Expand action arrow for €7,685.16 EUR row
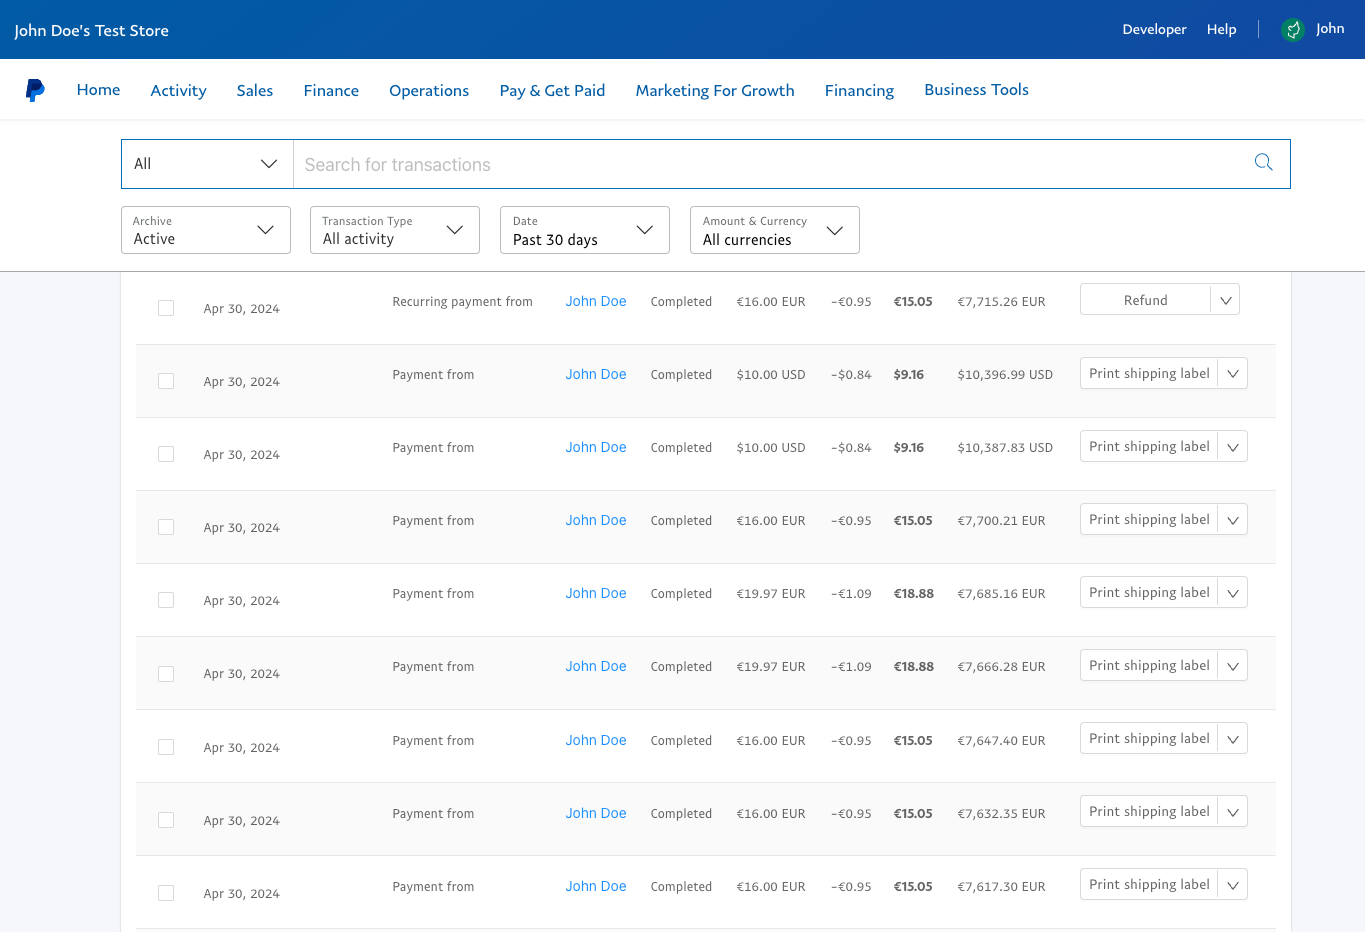This screenshot has width=1365, height=932. point(1233,593)
